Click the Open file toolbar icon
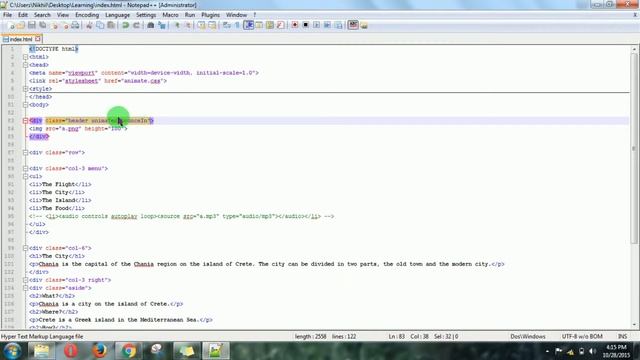Screen dimensions: 640x360 pyautogui.click(x=21, y=25)
